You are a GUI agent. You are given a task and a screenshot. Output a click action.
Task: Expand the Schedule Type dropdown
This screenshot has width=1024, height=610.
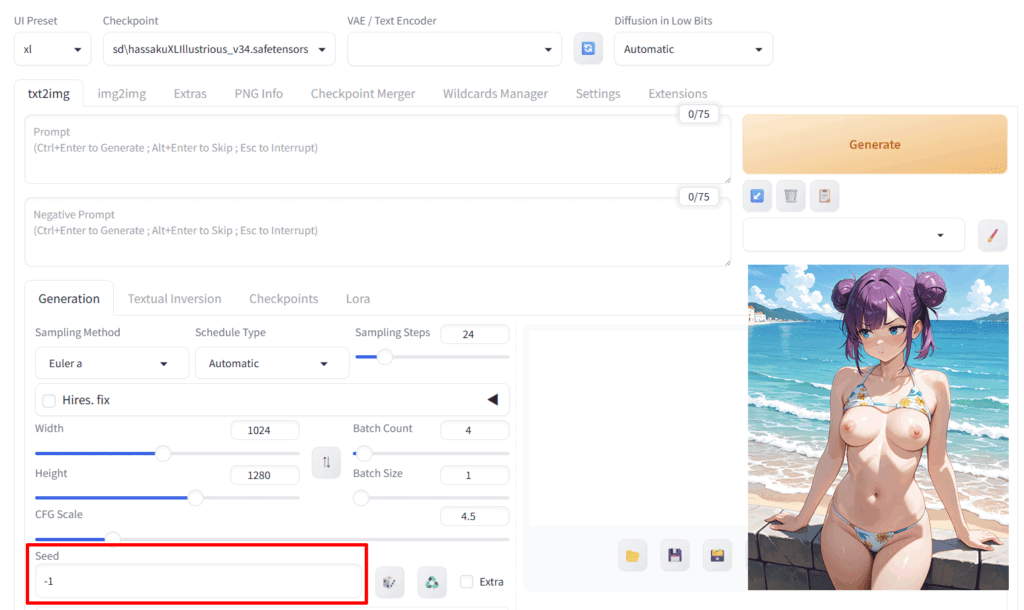pos(271,364)
